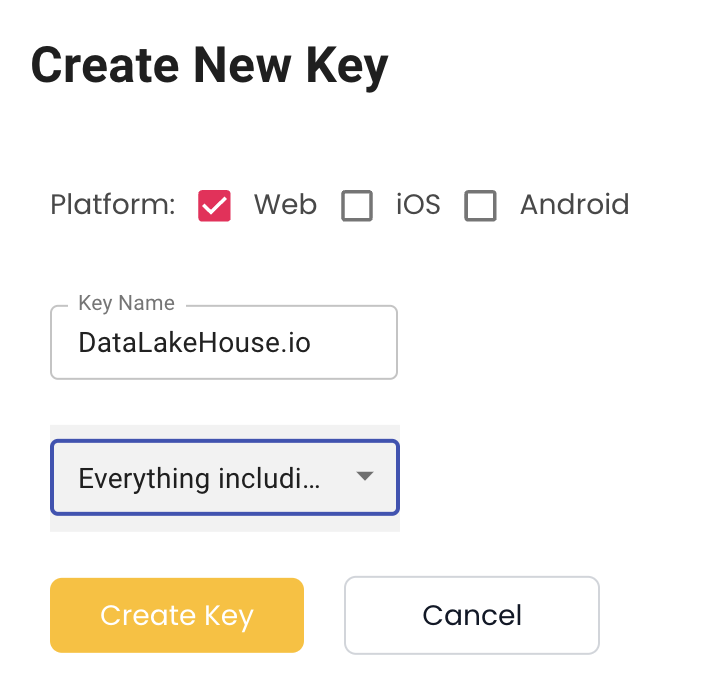
Task: Focus the Key Name input field
Action: click(x=224, y=343)
